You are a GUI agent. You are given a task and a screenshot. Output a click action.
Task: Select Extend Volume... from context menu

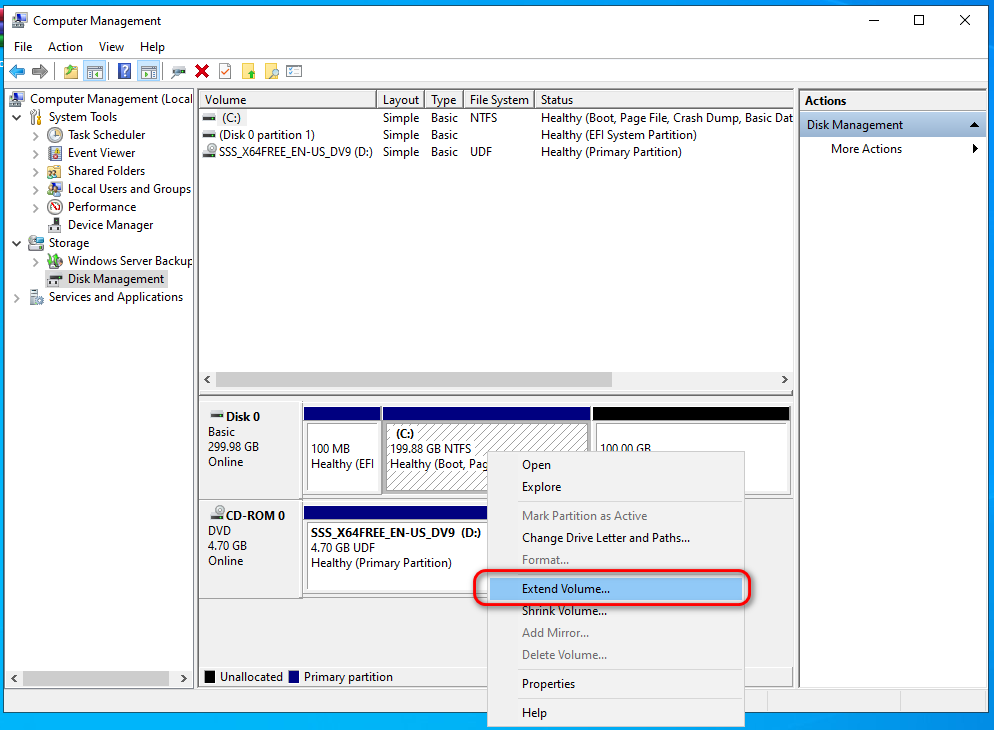(x=565, y=589)
